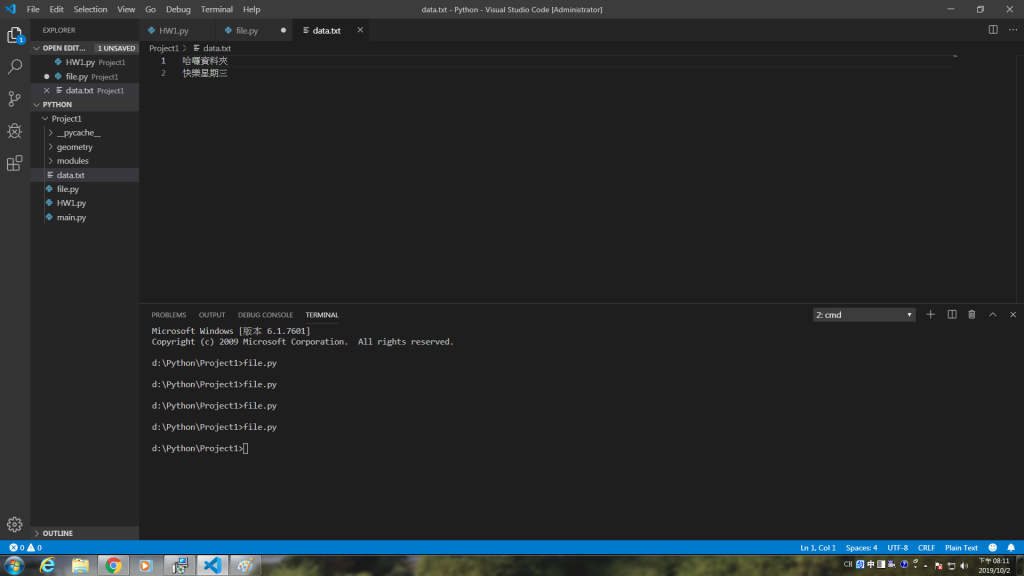
Task: Open the Debug view bug icon
Action: click(14, 131)
